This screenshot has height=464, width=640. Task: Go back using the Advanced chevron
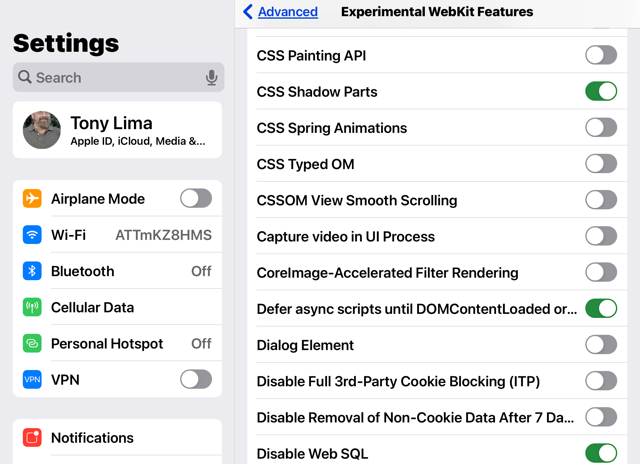[x=248, y=11]
